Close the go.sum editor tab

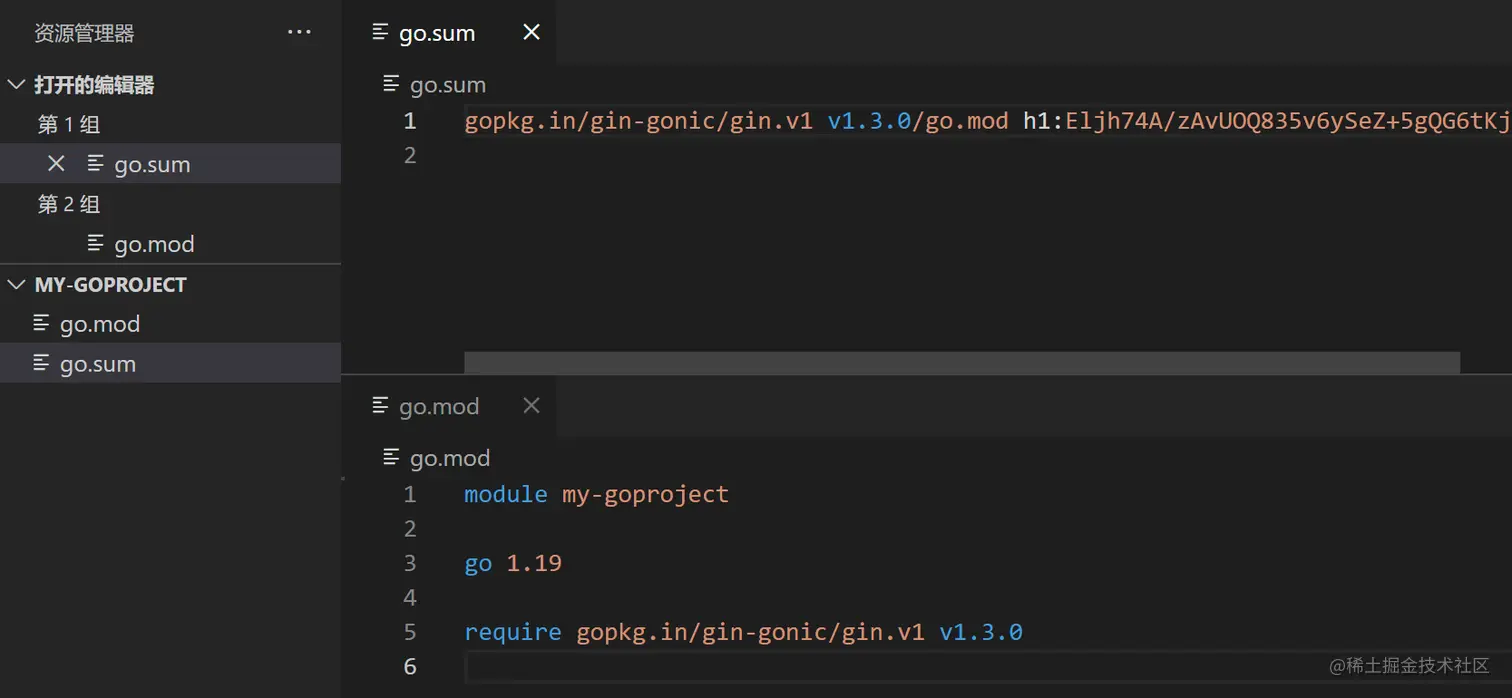pyautogui.click(x=531, y=32)
